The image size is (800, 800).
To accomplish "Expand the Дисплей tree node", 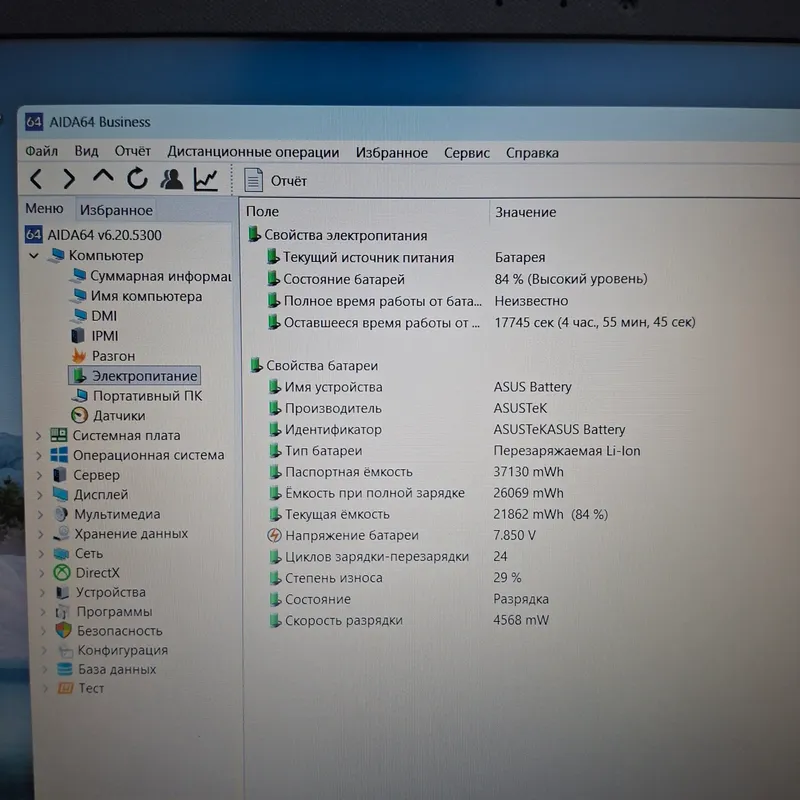I will (40, 494).
